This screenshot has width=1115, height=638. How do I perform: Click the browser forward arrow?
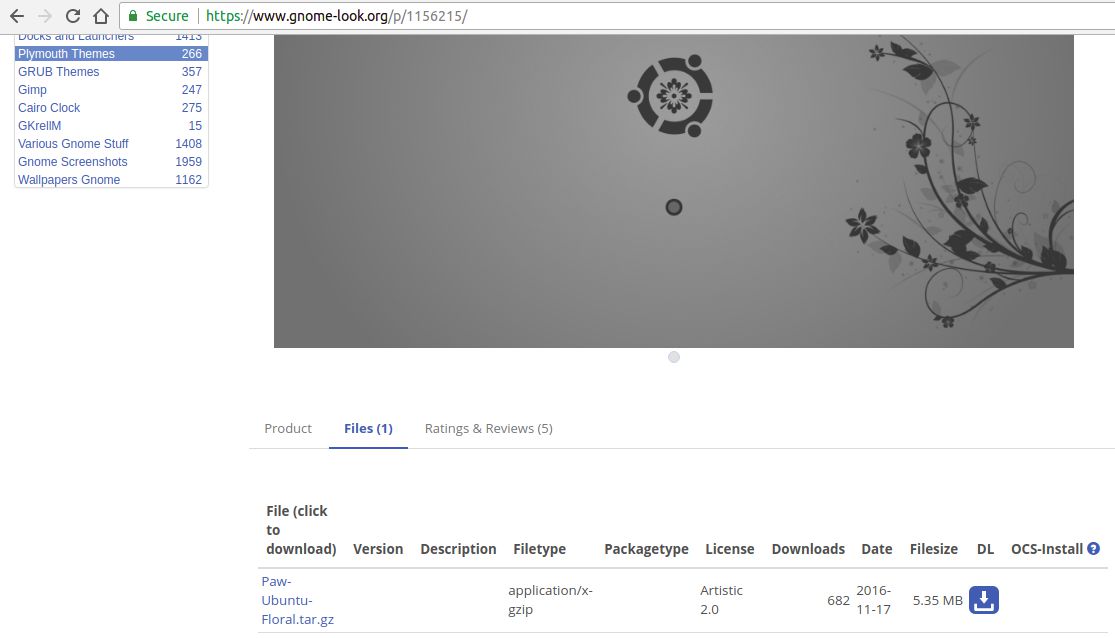click(44, 16)
